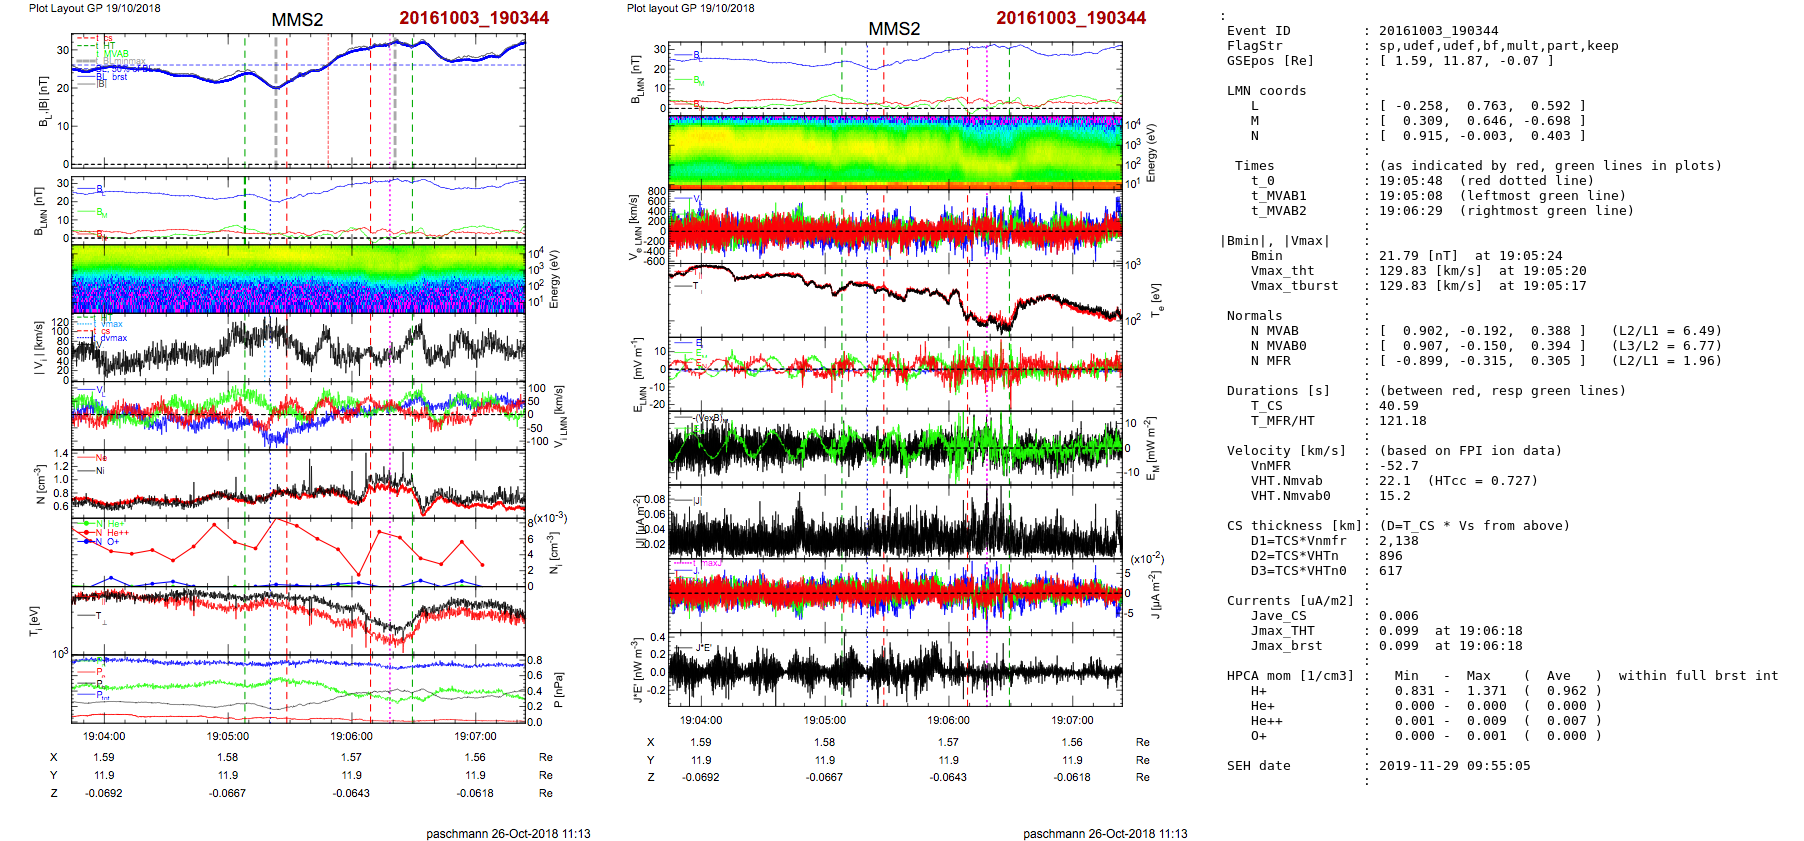This screenshot has width=1804, height=841.
Task: Click the energy spectrogram in the left plot
Action: (298, 279)
